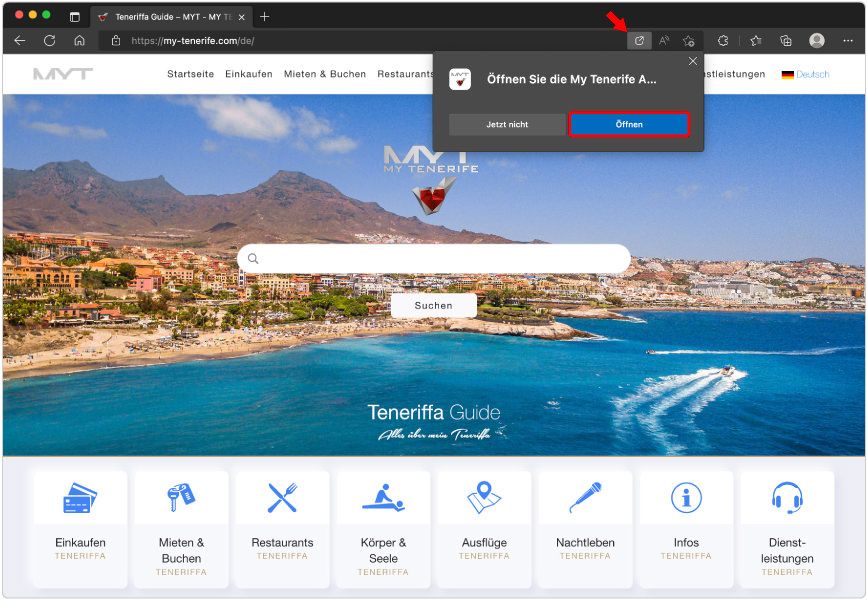
Task: Confirm opening the app with Öffnen
Action: (629, 124)
